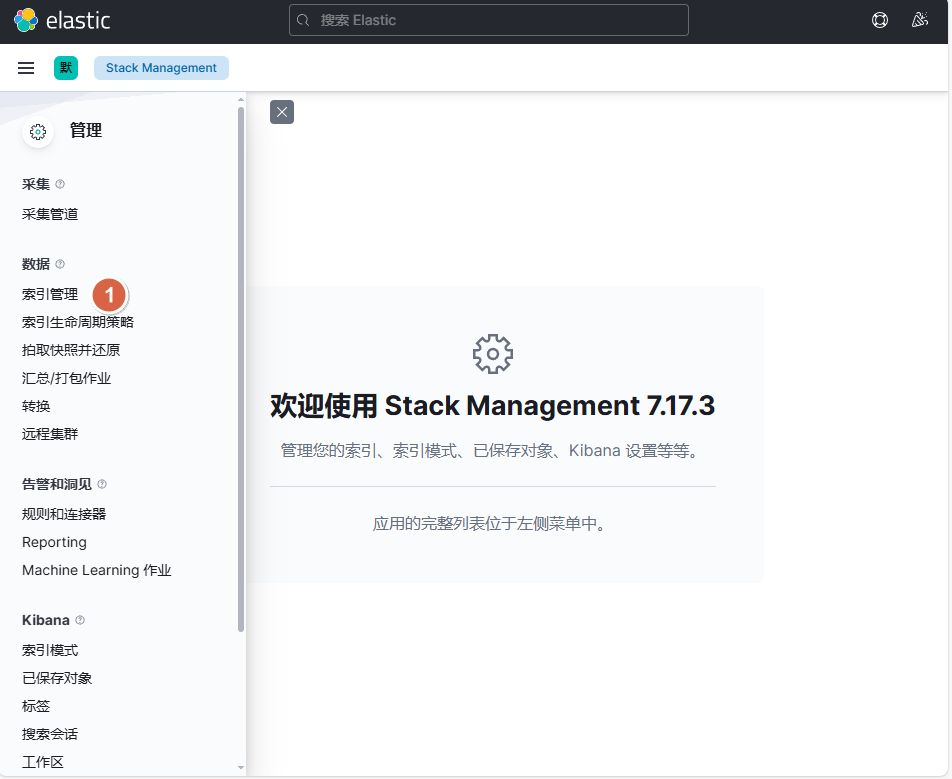Click 管理 sidebar title

pos(86,131)
